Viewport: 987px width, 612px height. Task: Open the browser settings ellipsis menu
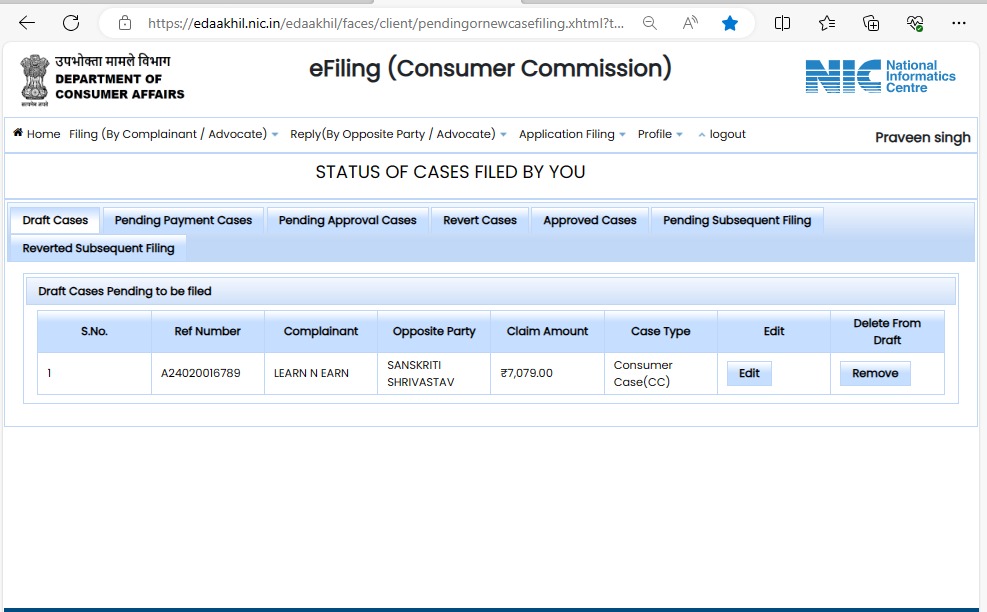[958, 23]
